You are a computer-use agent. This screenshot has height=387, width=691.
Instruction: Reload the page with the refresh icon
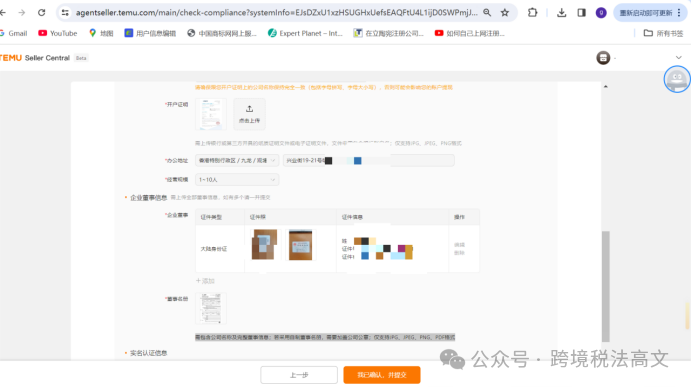click(x=41, y=13)
